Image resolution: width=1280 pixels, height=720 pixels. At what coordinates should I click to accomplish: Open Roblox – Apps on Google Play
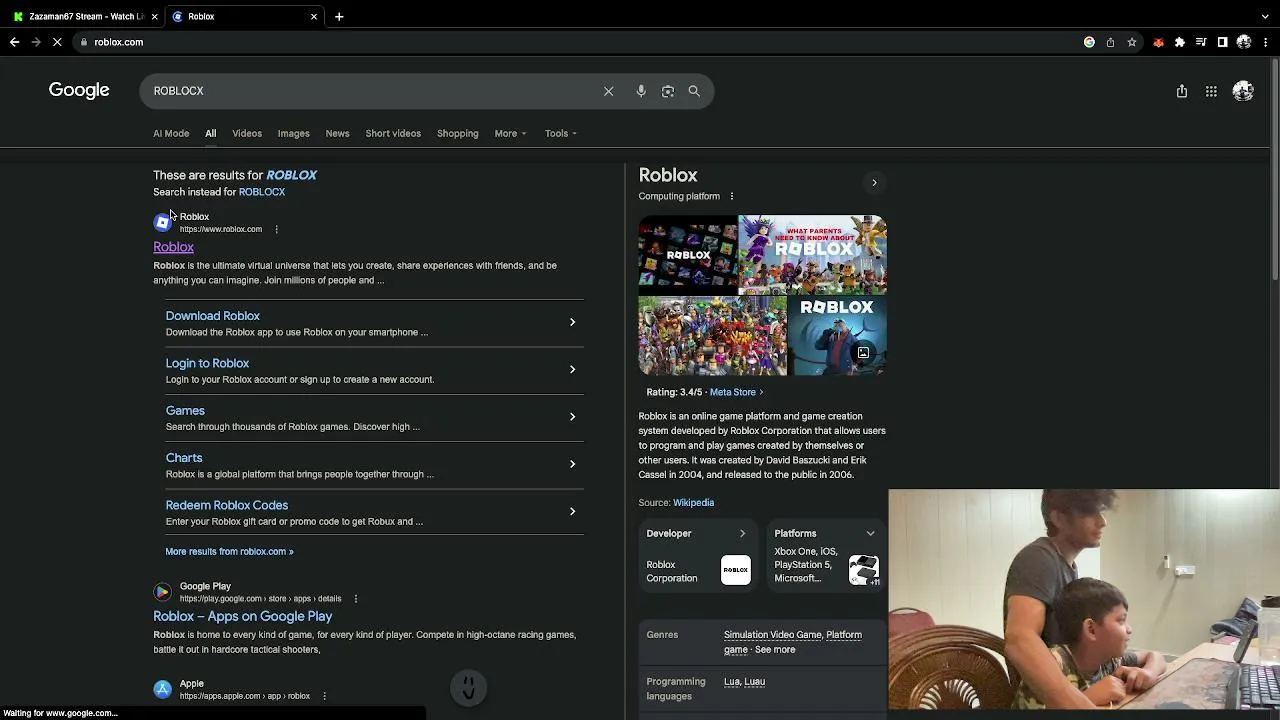pyautogui.click(x=243, y=616)
